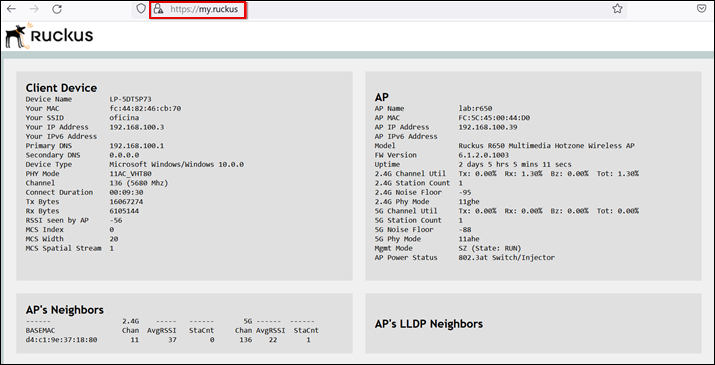Select 2.4G Phy Mode value 11ghe

pos(469,202)
